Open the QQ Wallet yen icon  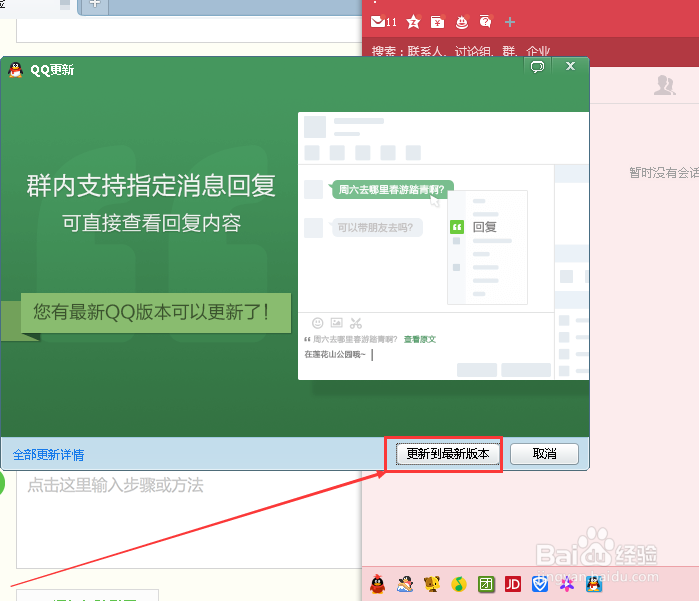pyautogui.click(x=437, y=21)
